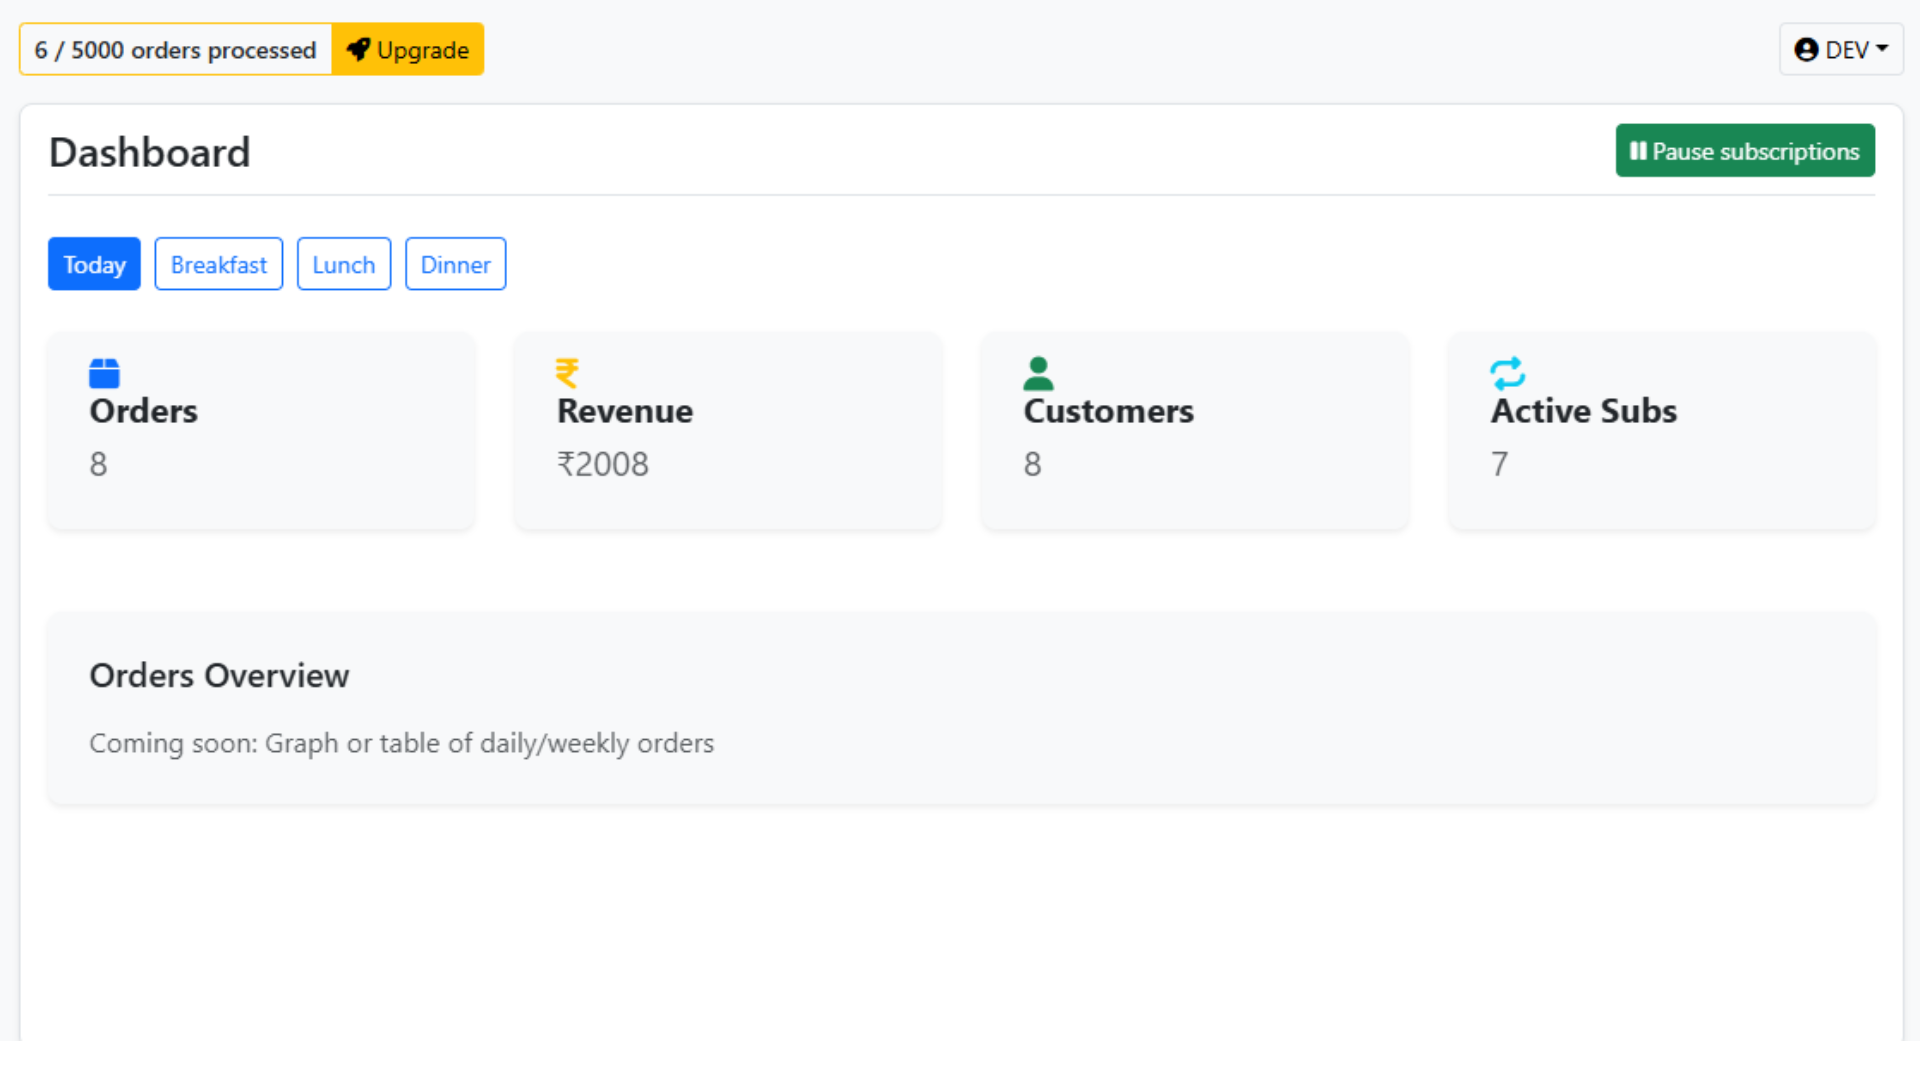1920x1080 pixels.
Task: Open the DEV account dropdown
Action: (x=1841, y=49)
